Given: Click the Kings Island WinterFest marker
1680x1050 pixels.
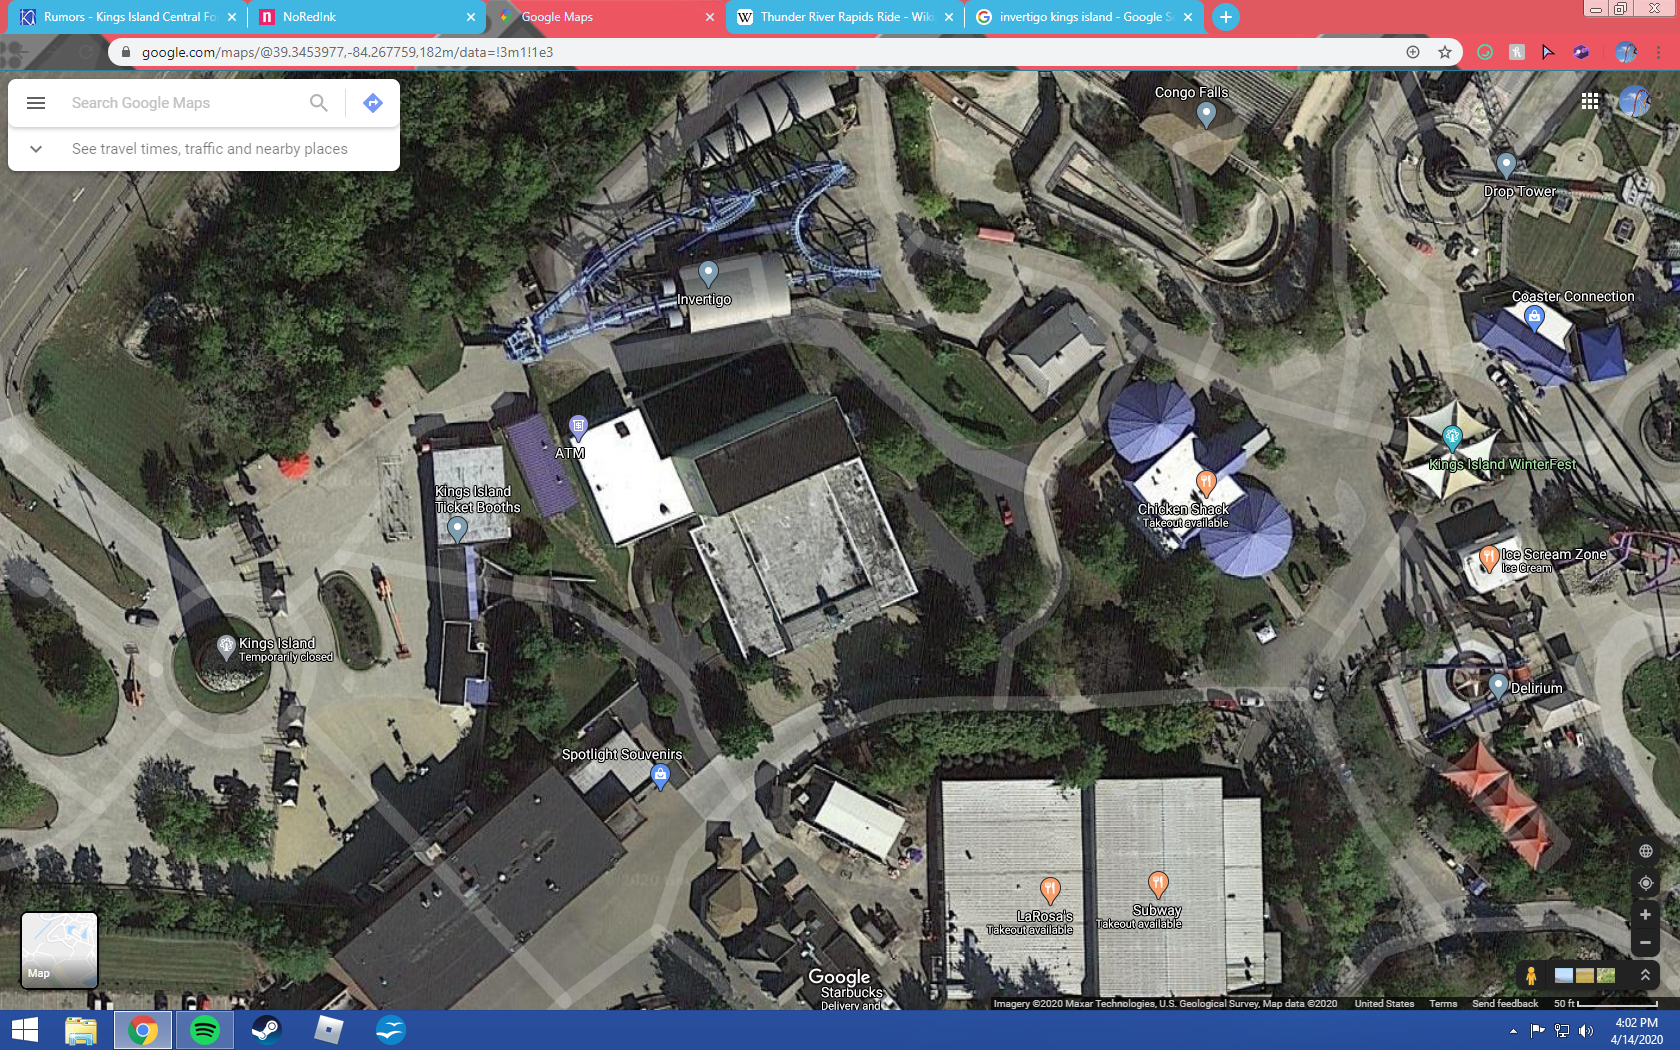Looking at the screenshot, I should pyautogui.click(x=1452, y=437).
